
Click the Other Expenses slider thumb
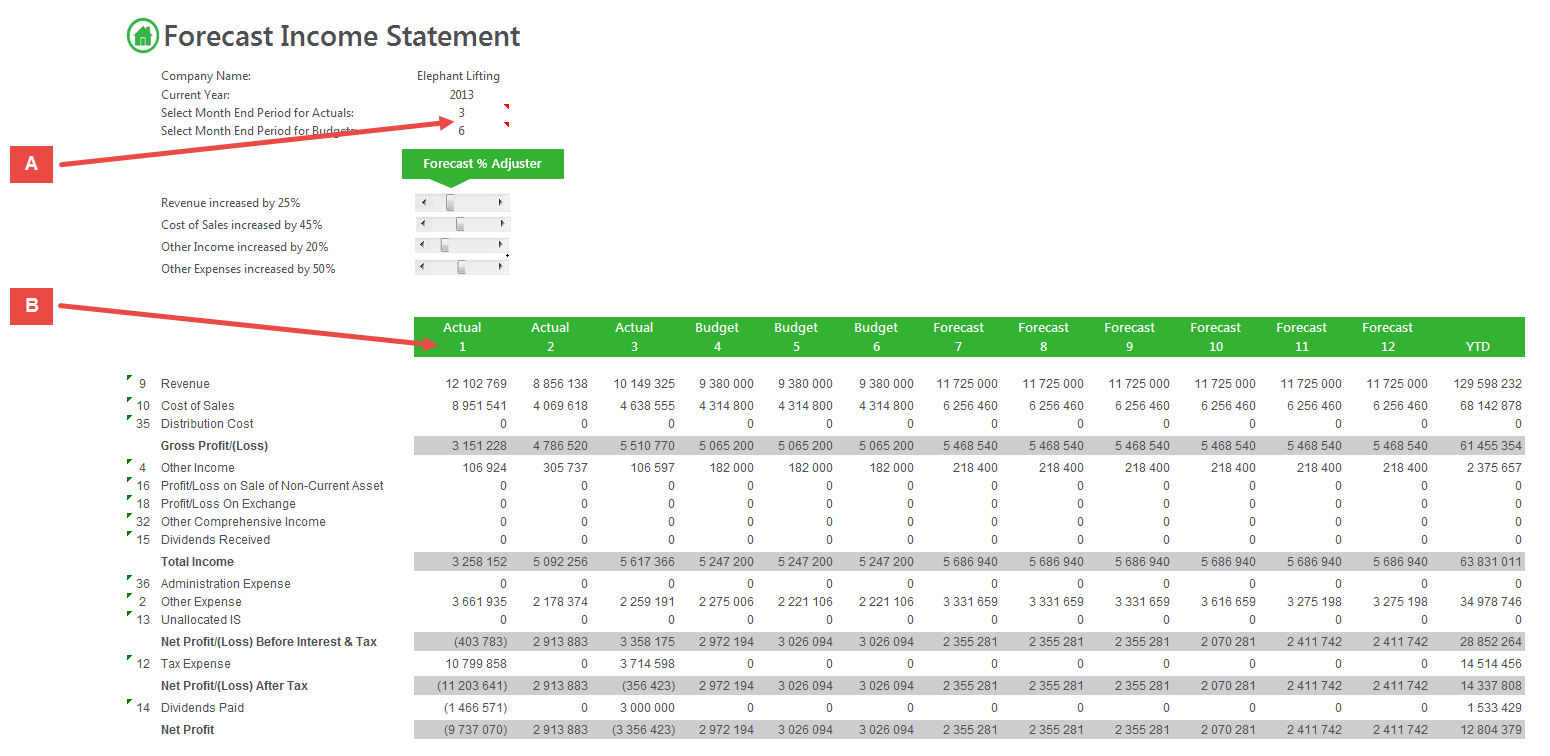461,267
